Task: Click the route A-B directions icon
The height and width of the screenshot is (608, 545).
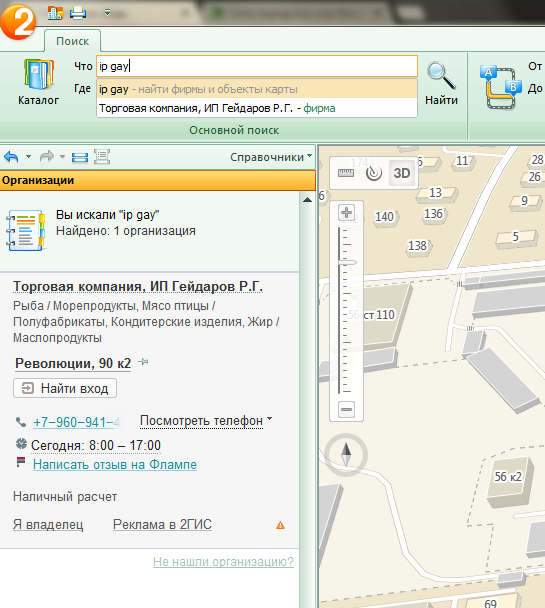Action: pos(500,88)
